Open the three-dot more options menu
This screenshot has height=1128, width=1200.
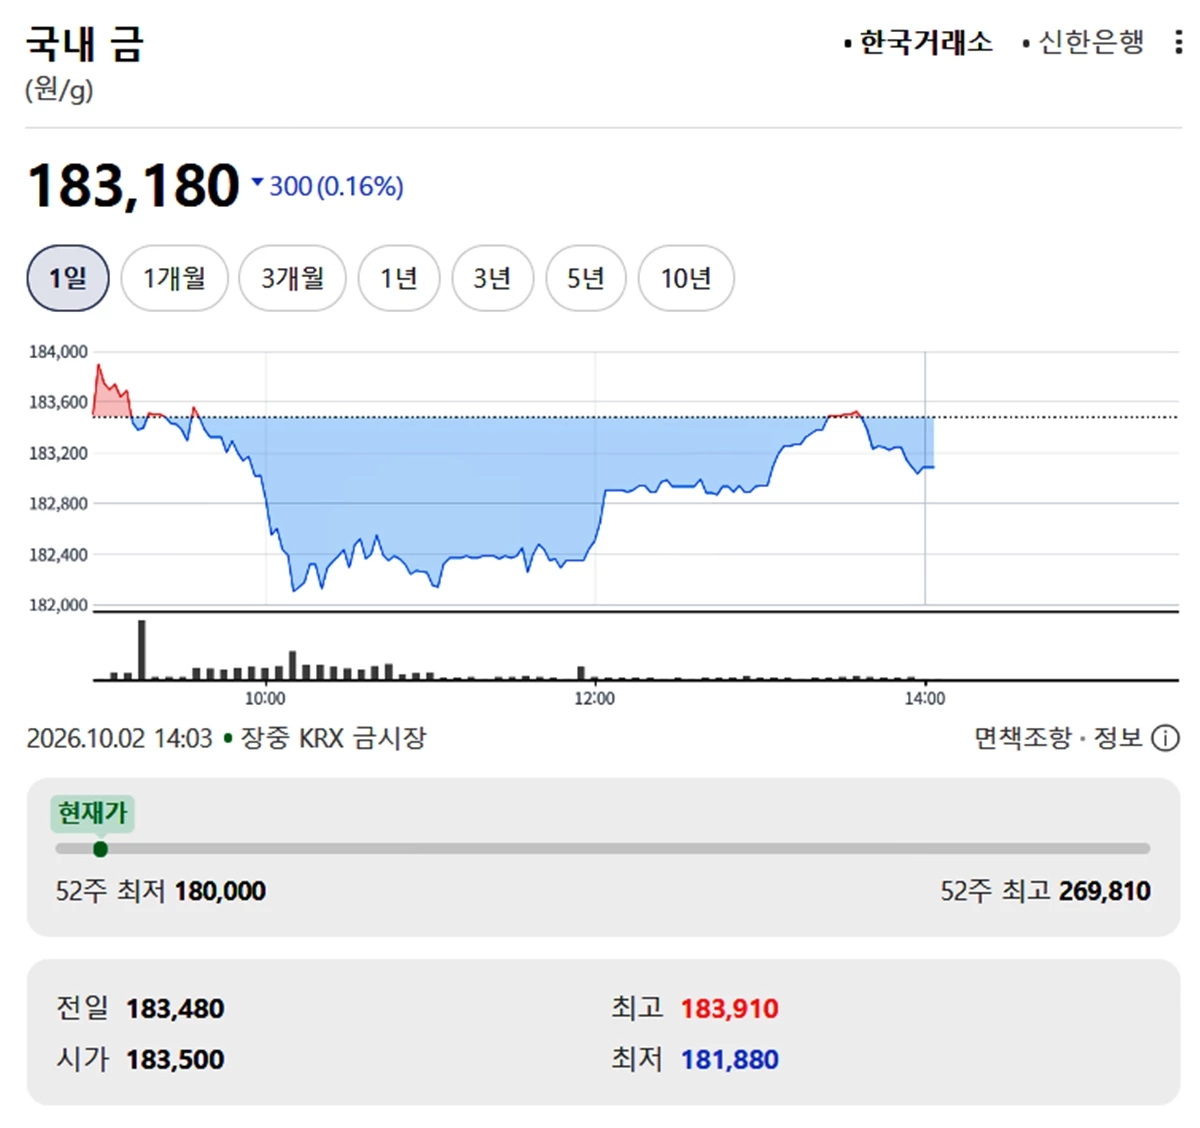[x=1179, y=42]
